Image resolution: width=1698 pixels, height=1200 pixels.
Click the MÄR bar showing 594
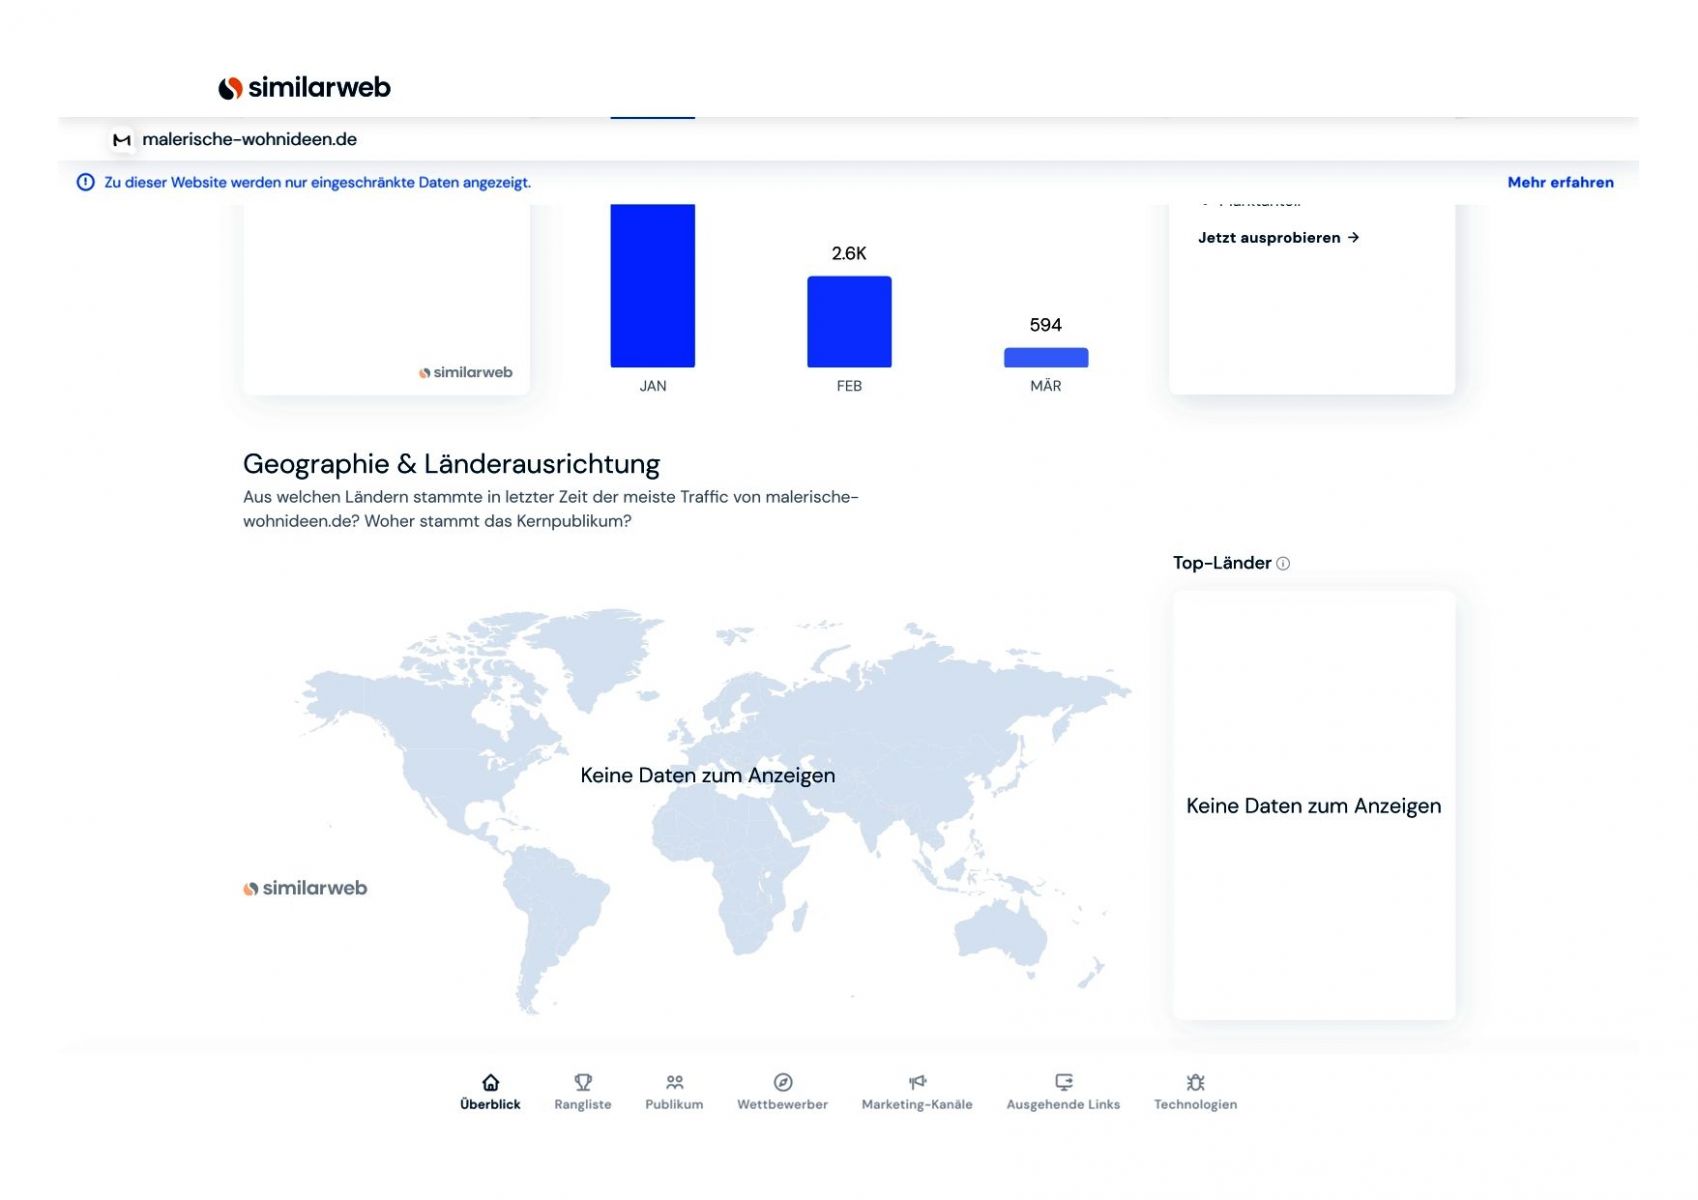(x=1046, y=358)
